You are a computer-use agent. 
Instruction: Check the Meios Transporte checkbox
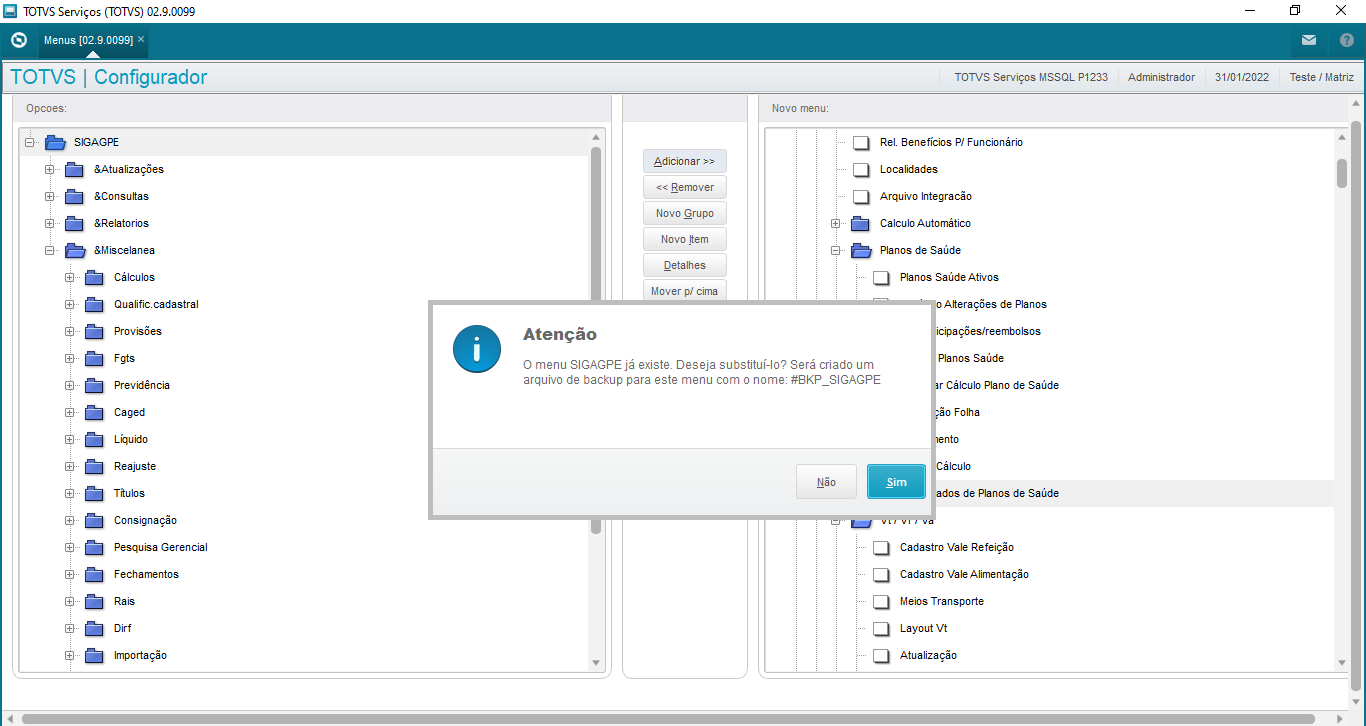[881, 601]
